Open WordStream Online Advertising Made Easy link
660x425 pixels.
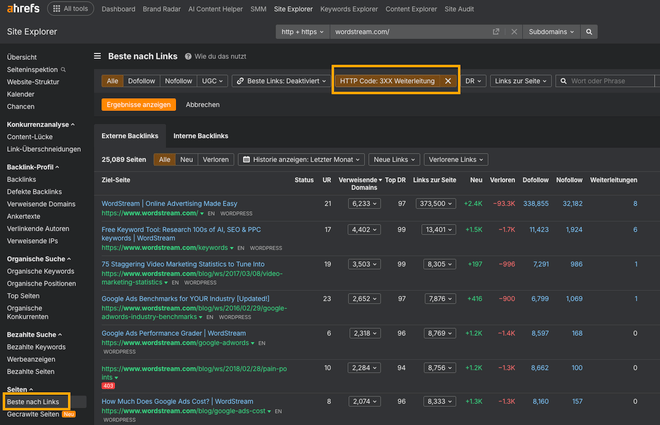click(x=169, y=203)
